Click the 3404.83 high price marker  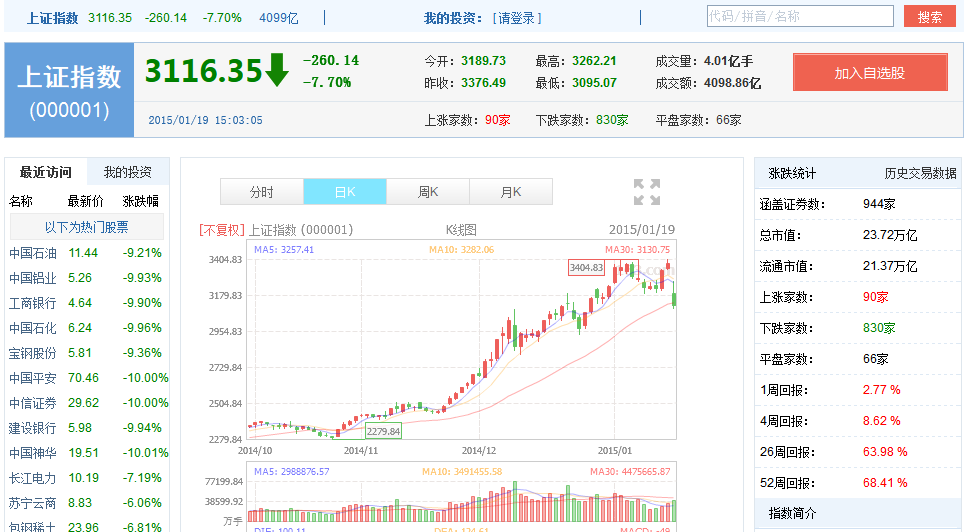tap(586, 268)
